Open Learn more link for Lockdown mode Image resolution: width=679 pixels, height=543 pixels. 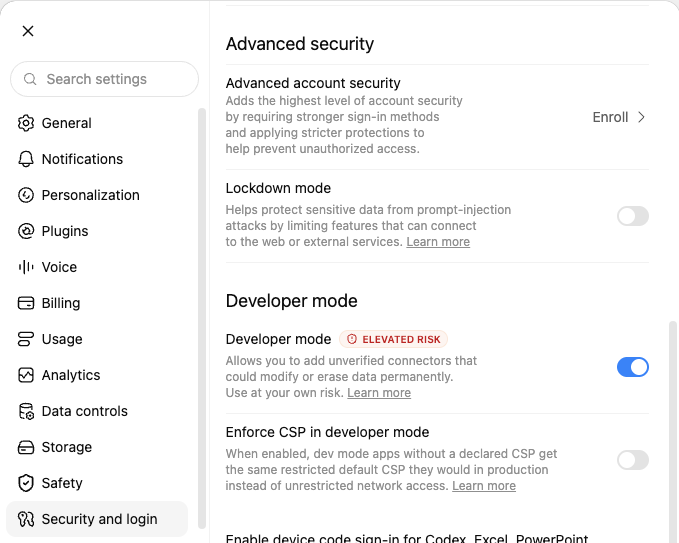(438, 242)
